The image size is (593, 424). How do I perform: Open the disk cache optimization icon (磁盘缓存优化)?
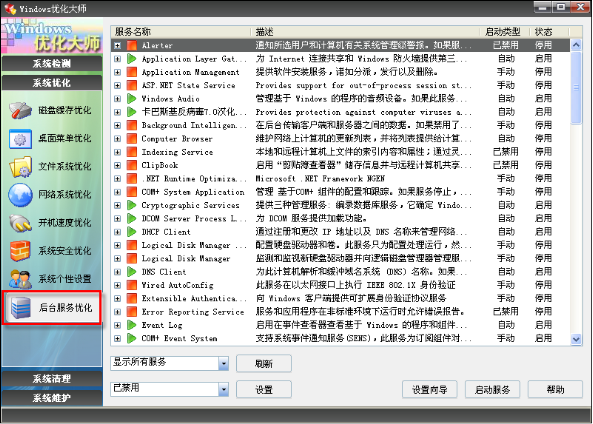pos(20,110)
